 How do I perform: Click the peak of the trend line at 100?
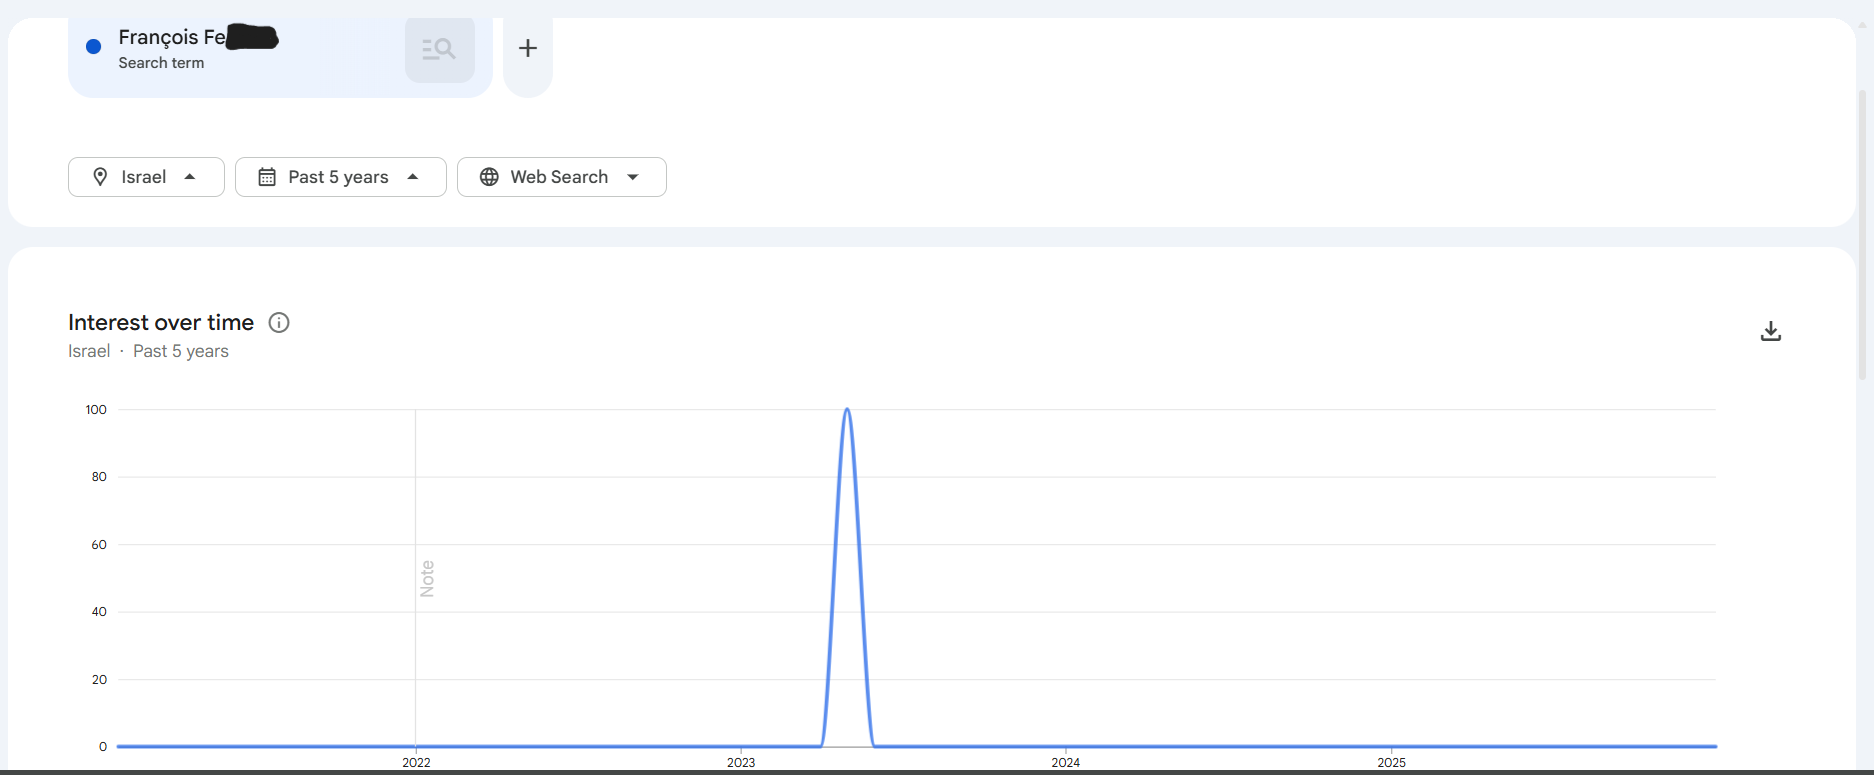point(847,410)
